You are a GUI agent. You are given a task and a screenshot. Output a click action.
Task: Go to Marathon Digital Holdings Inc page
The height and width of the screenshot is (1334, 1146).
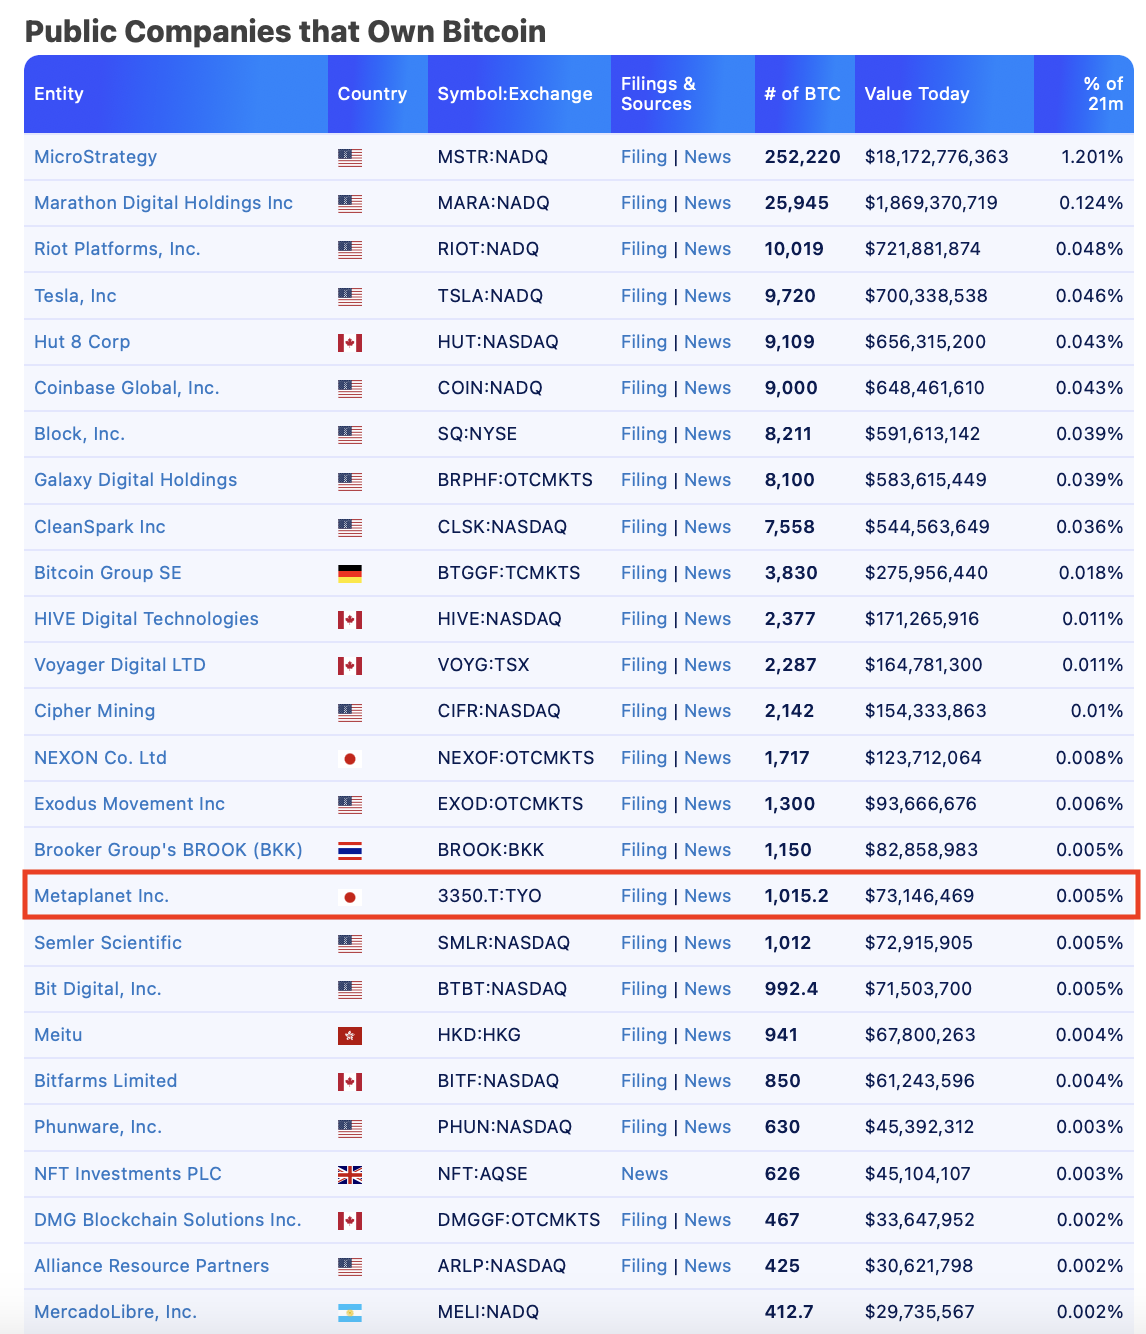point(163,203)
